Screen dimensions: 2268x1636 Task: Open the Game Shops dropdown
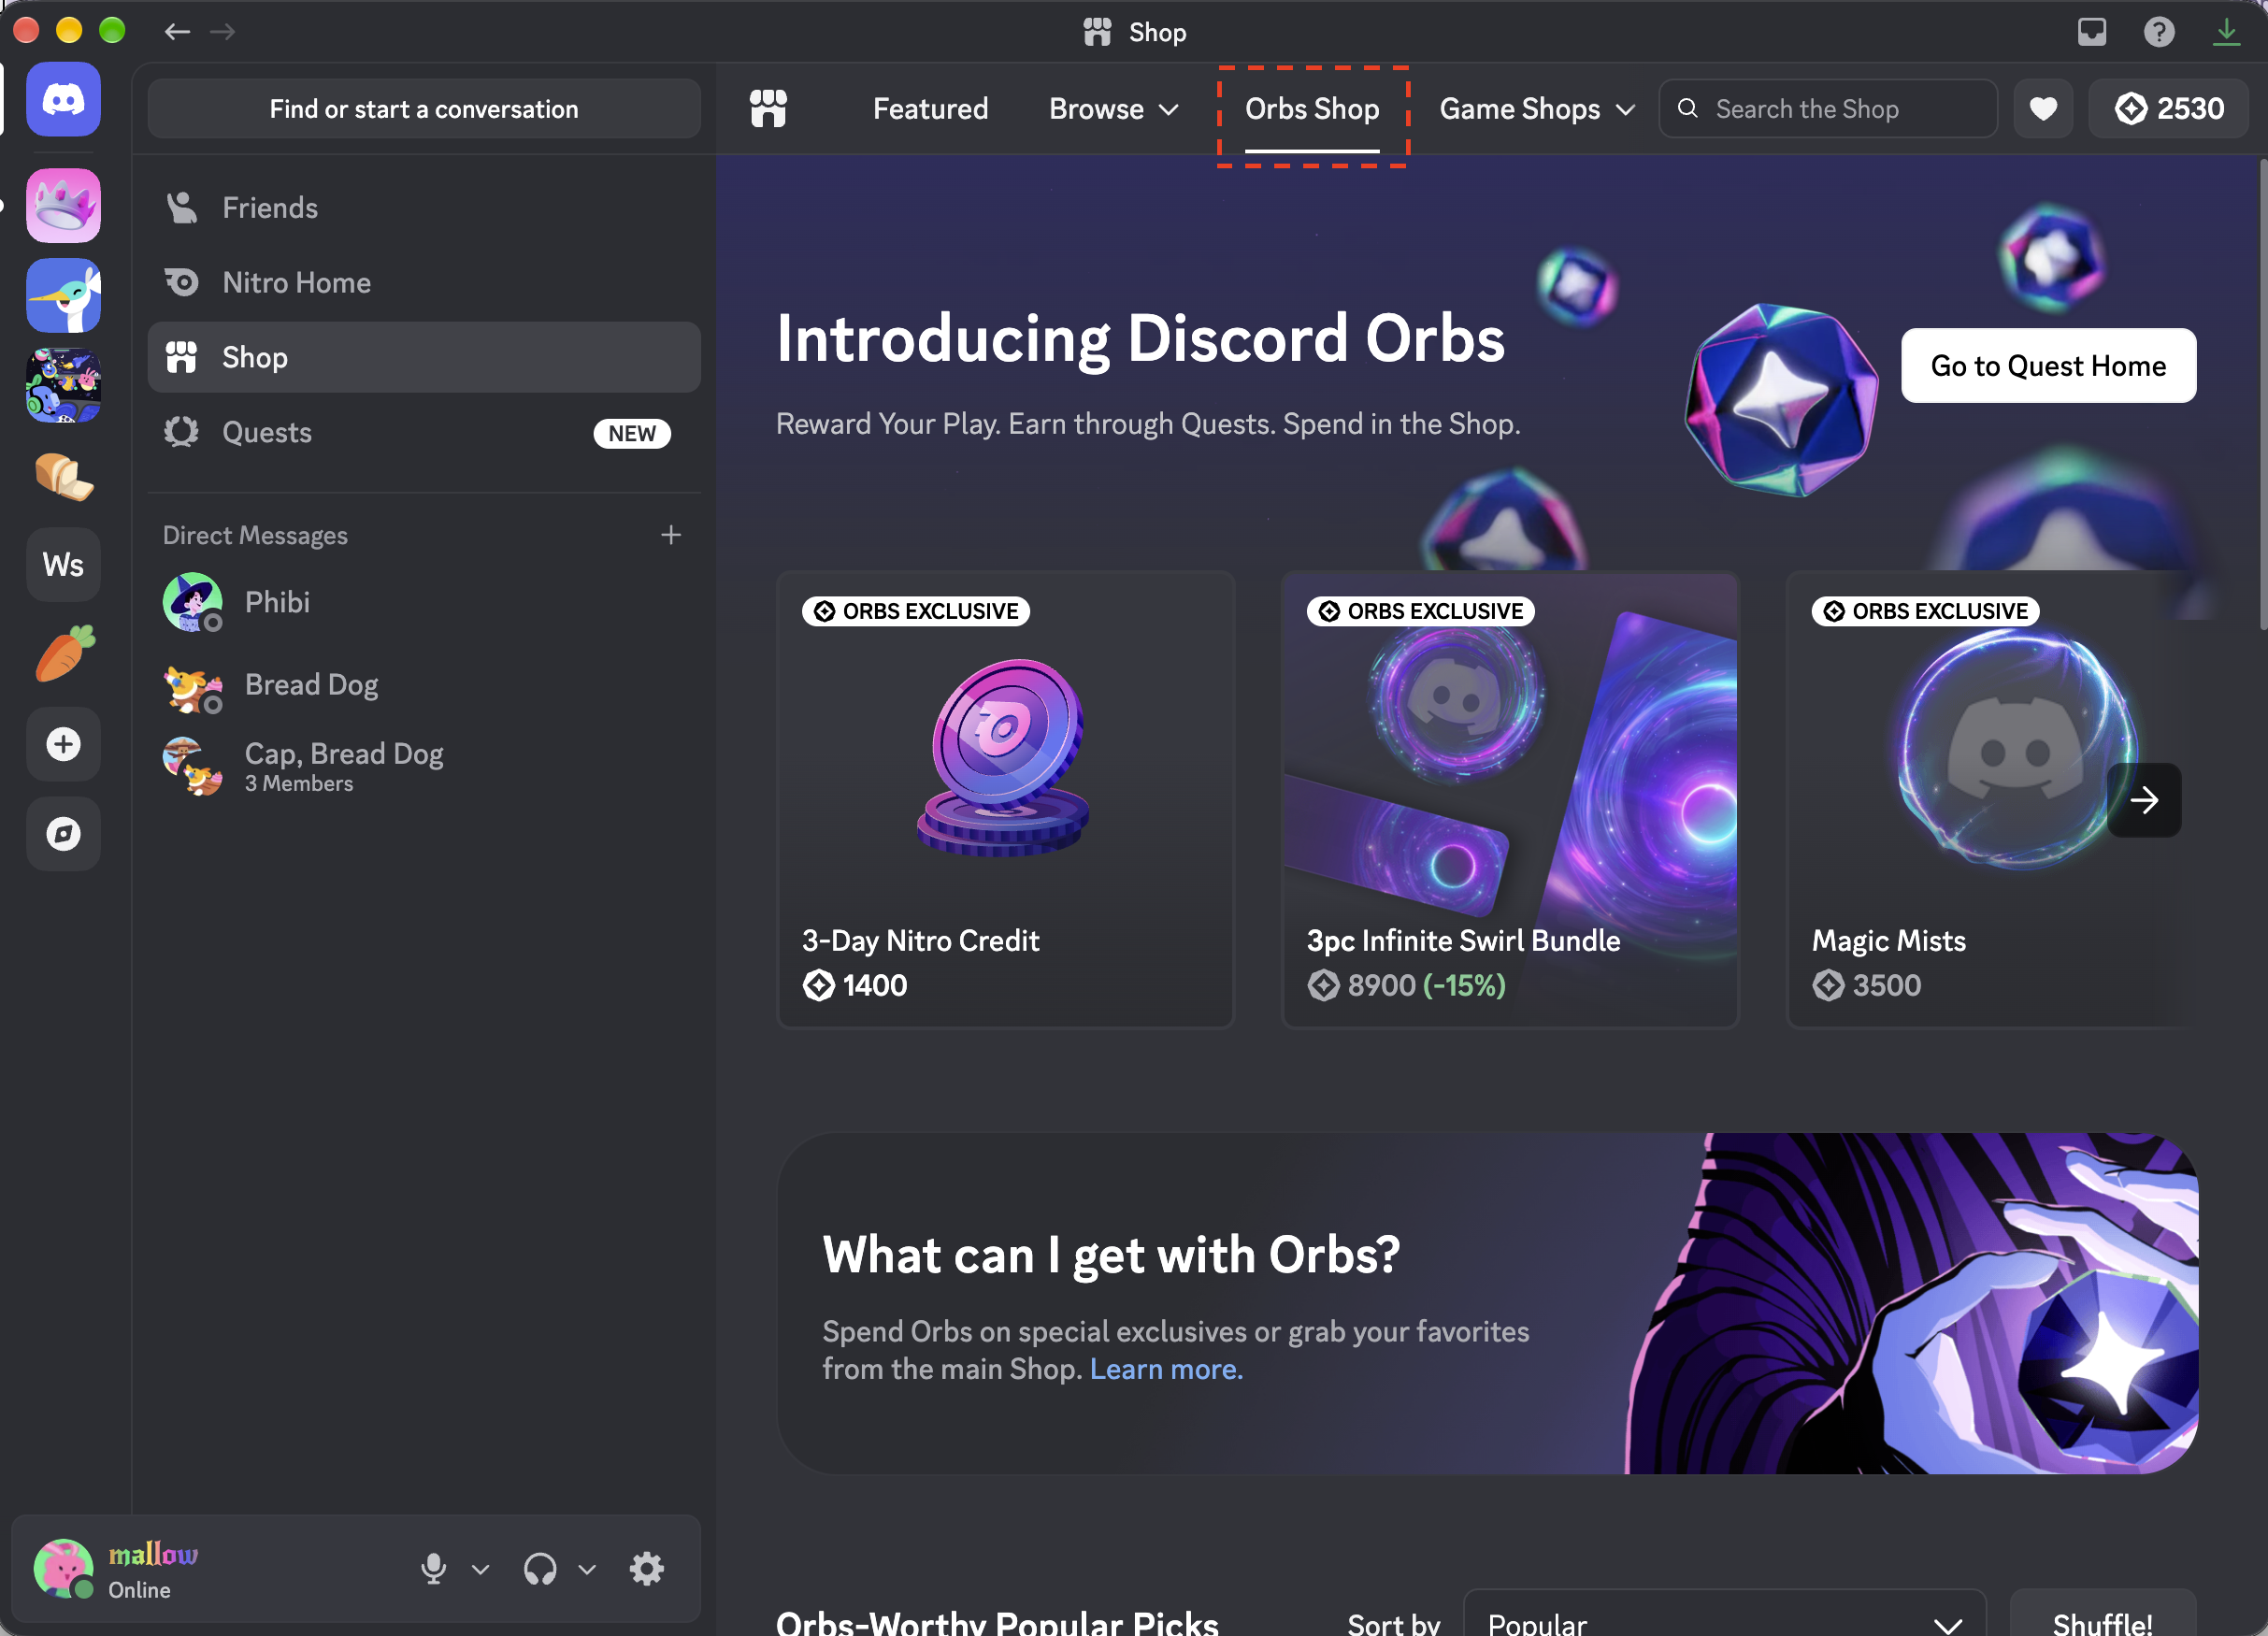1536,108
